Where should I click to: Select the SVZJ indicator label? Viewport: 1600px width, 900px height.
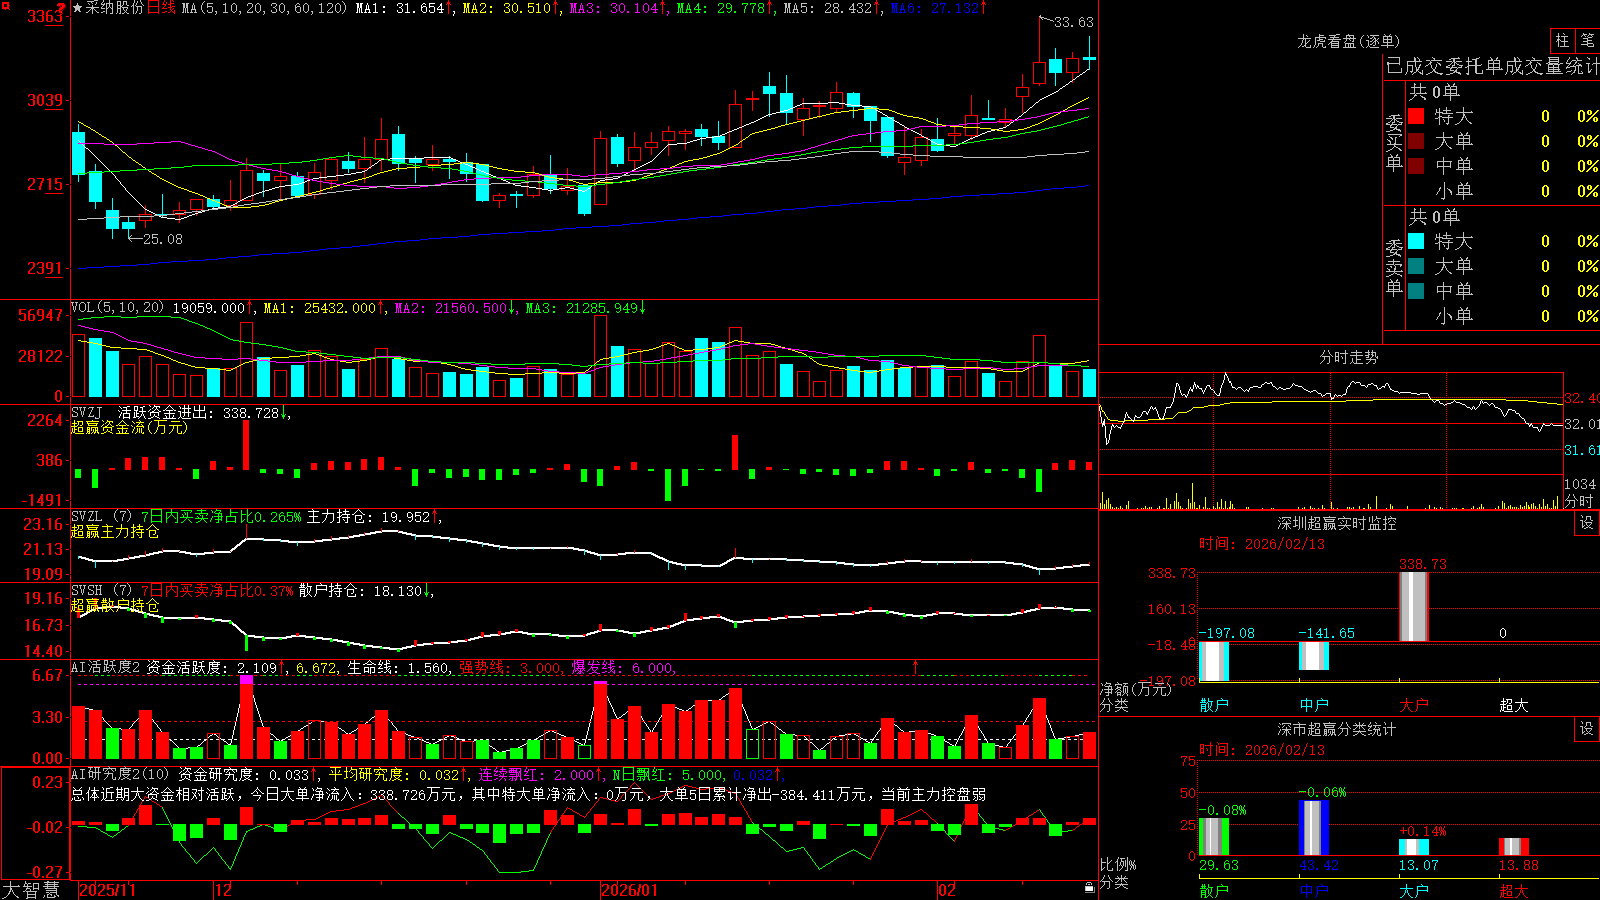(x=87, y=412)
